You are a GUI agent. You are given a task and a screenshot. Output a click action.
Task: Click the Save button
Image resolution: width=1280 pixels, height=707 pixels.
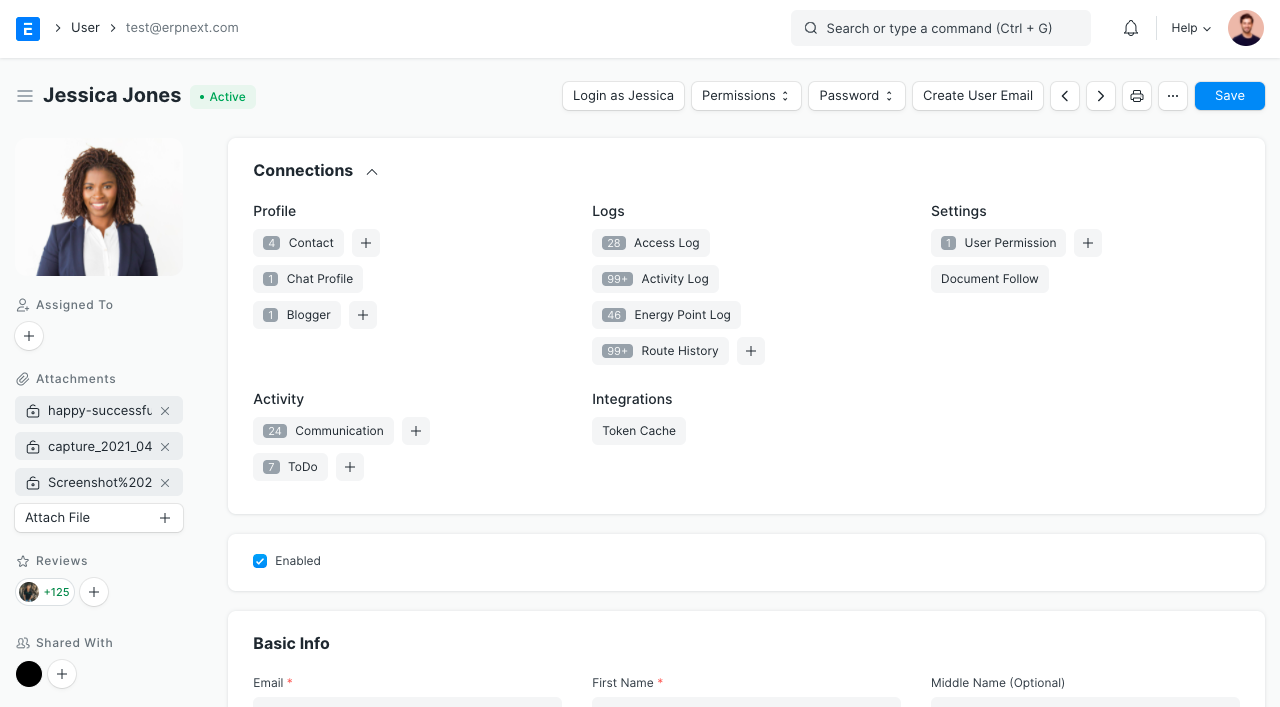coord(1229,95)
